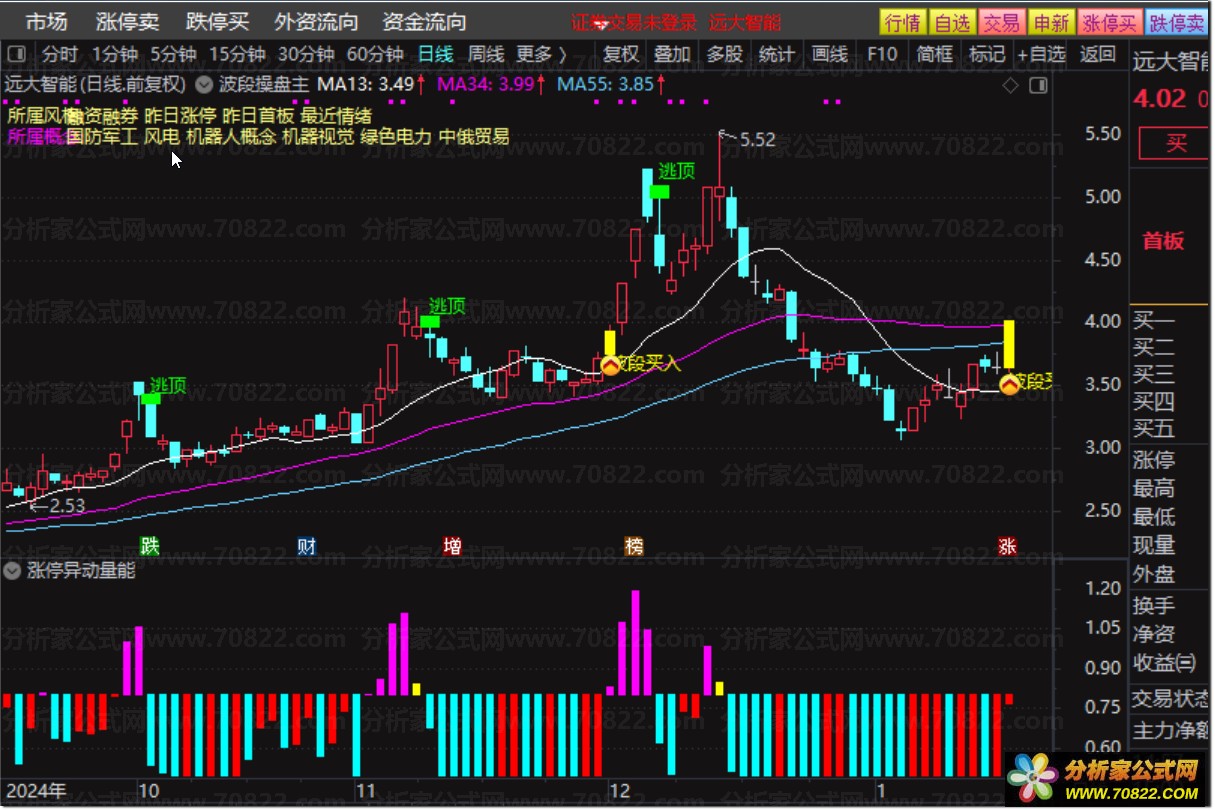
Task: Click the 证券交易未登录 login status text
Action: pos(634,22)
